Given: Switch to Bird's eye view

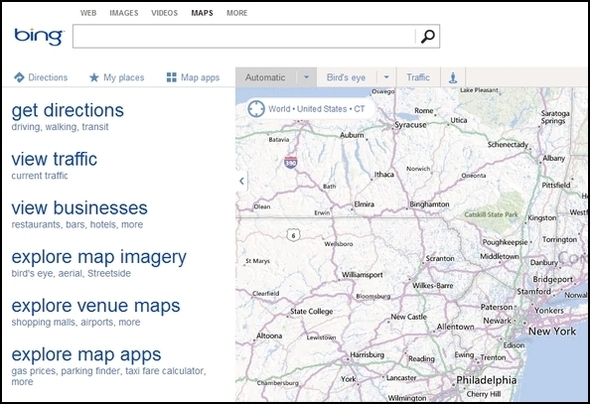Looking at the screenshot, I should 346,77.
